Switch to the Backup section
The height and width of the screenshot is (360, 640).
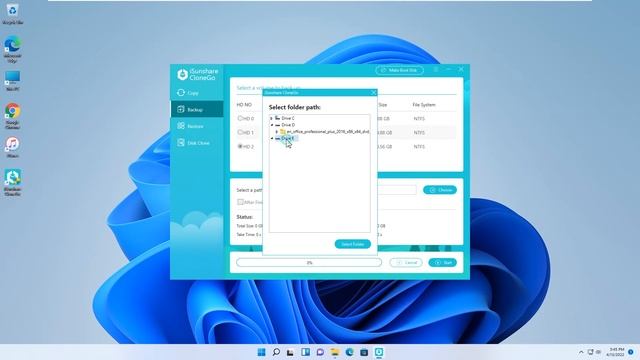197,109
